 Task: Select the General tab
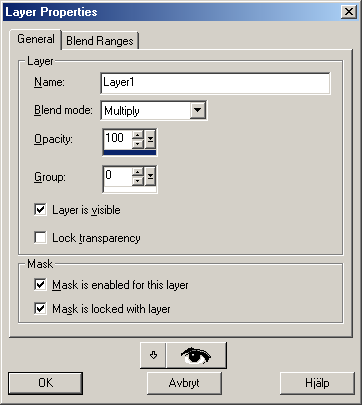point(36,39)
